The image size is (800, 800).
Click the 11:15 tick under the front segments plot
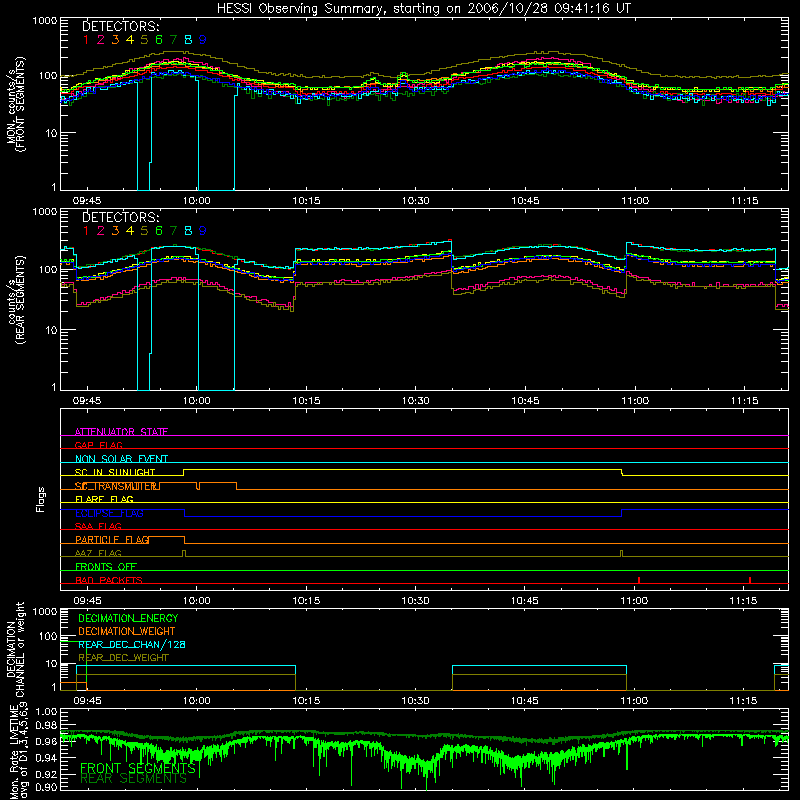tap(744, 201)
